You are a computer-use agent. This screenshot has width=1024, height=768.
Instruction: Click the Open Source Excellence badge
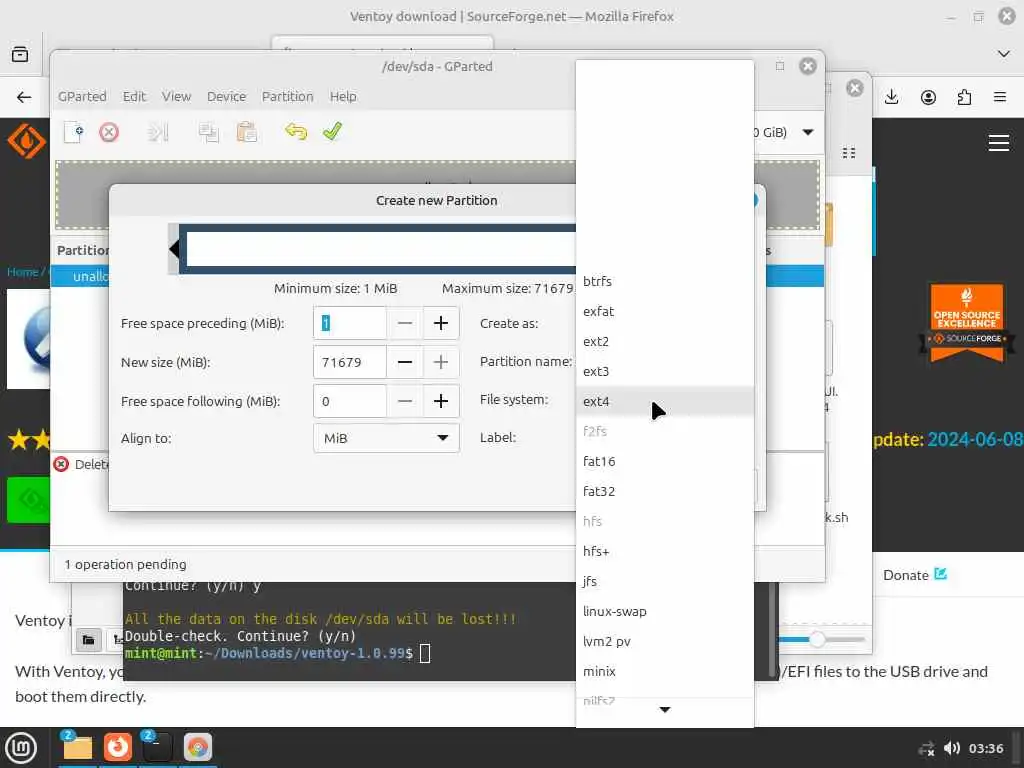click(967, 322)
